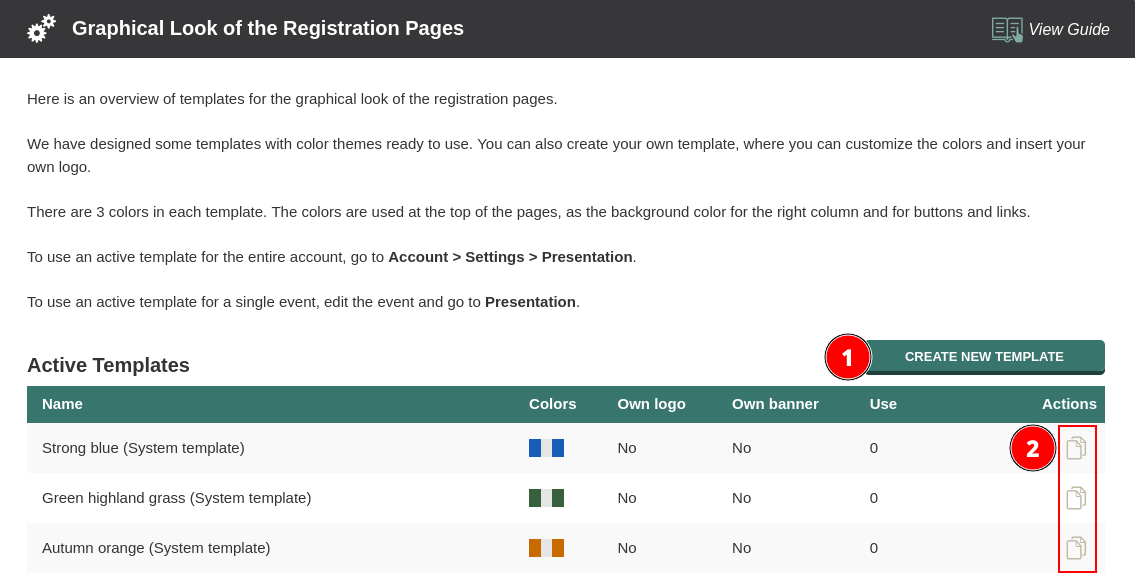Click the Autumn orange (System template) name

pyautogui.click(x=156, y=548)
